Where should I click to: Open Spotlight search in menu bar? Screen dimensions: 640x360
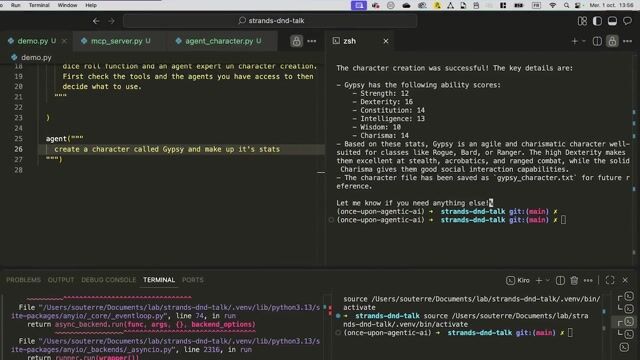pyautogui.click(x=566, y=5)
